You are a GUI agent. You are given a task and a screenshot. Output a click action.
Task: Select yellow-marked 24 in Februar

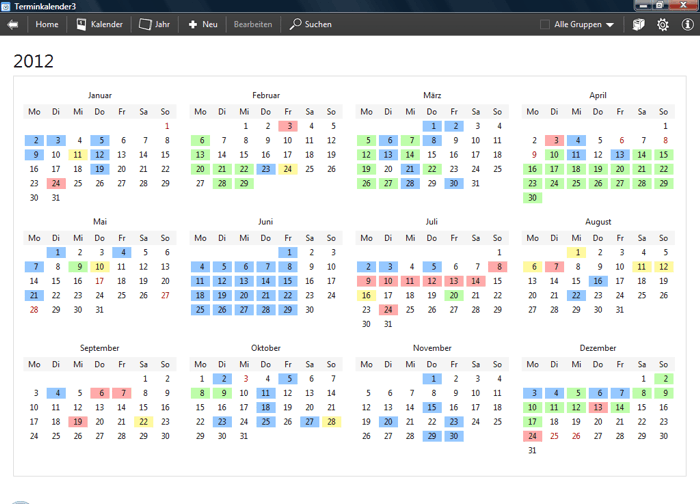pyautogui.click(x=288, y=169)
